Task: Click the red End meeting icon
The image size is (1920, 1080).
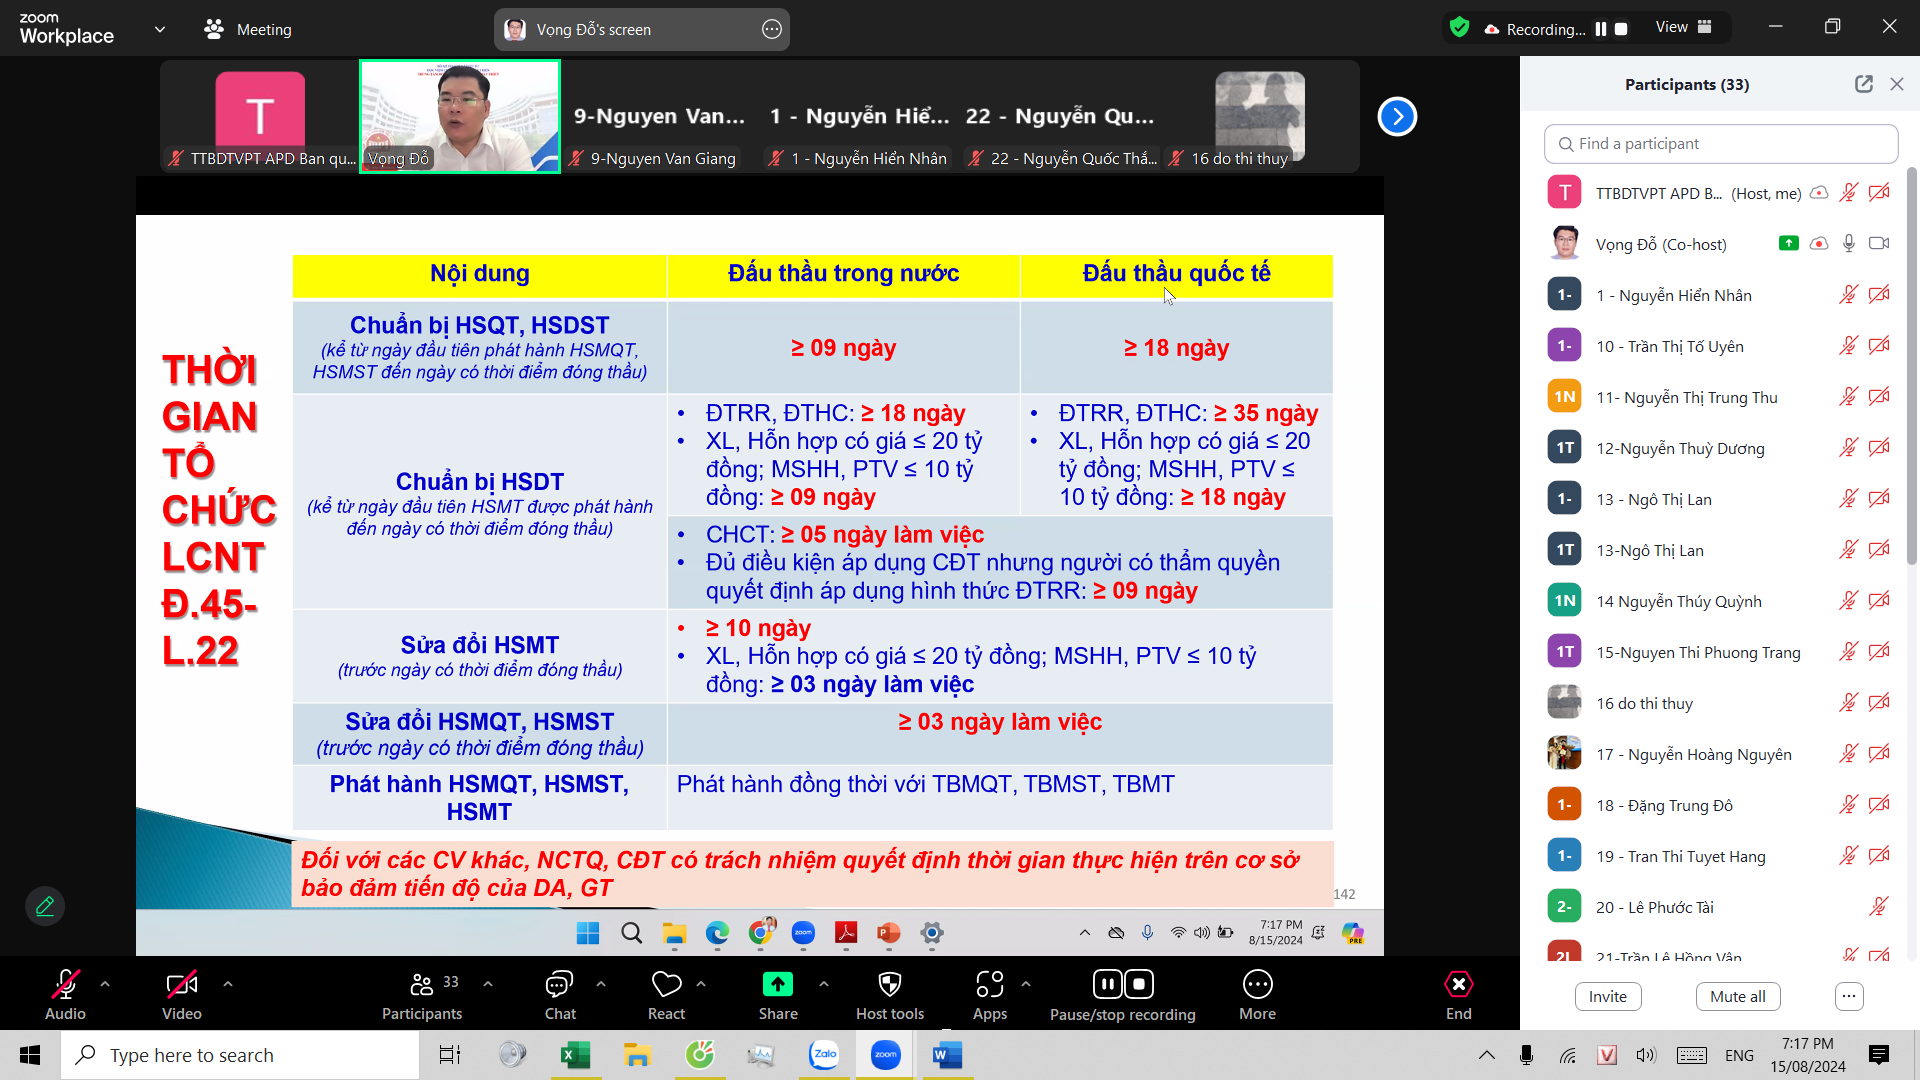Action: click(x=1458, y=985)
